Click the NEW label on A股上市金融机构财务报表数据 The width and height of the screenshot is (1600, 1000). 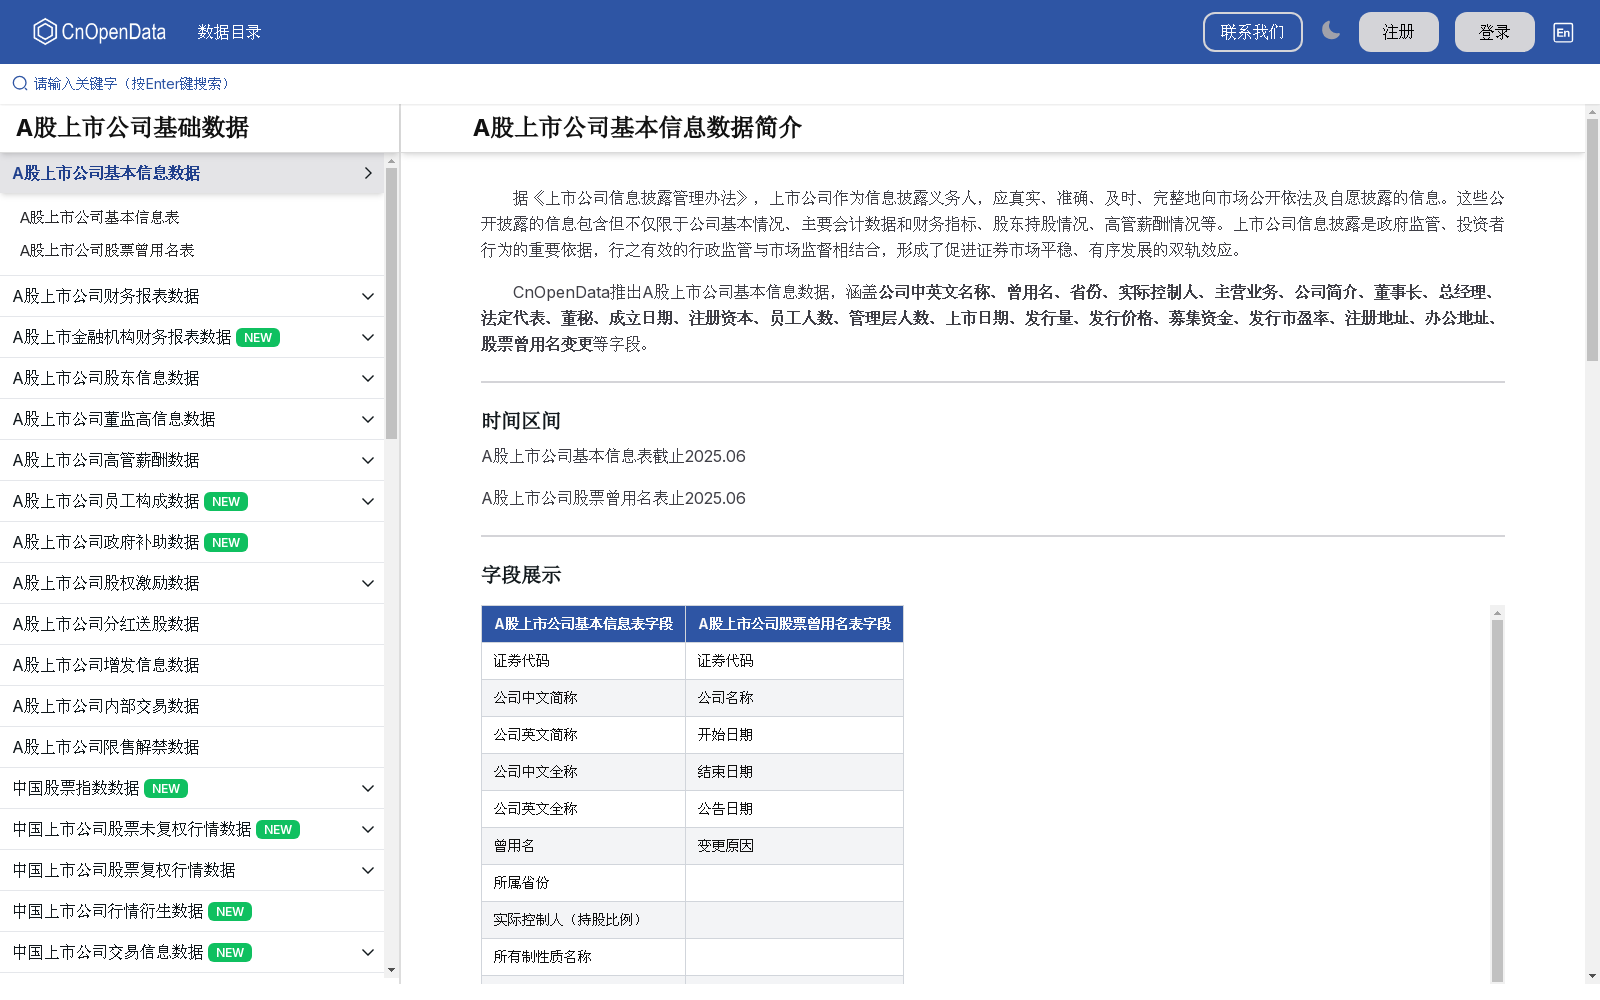257,337
